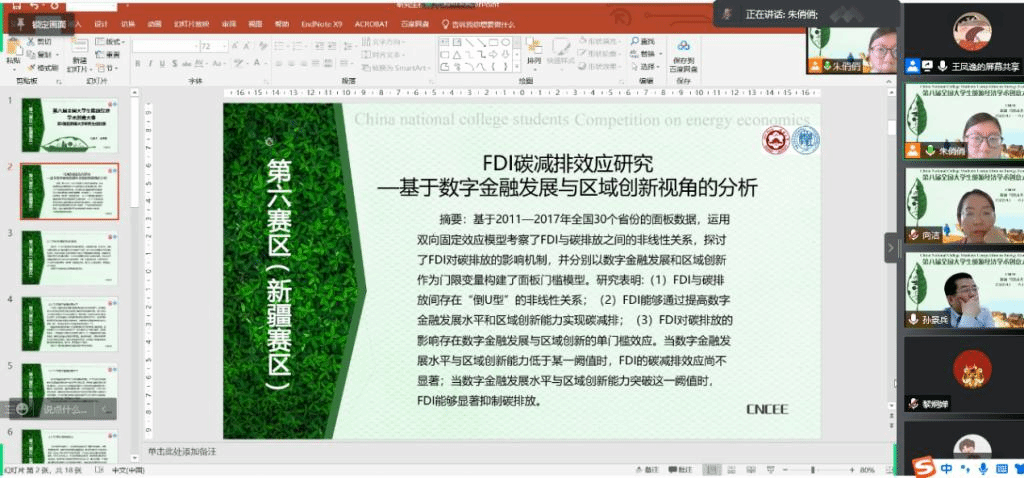The image size is (1024, 478).
Task: Open the slide Layout (版式) dropdown
Action: click(108, 42)
